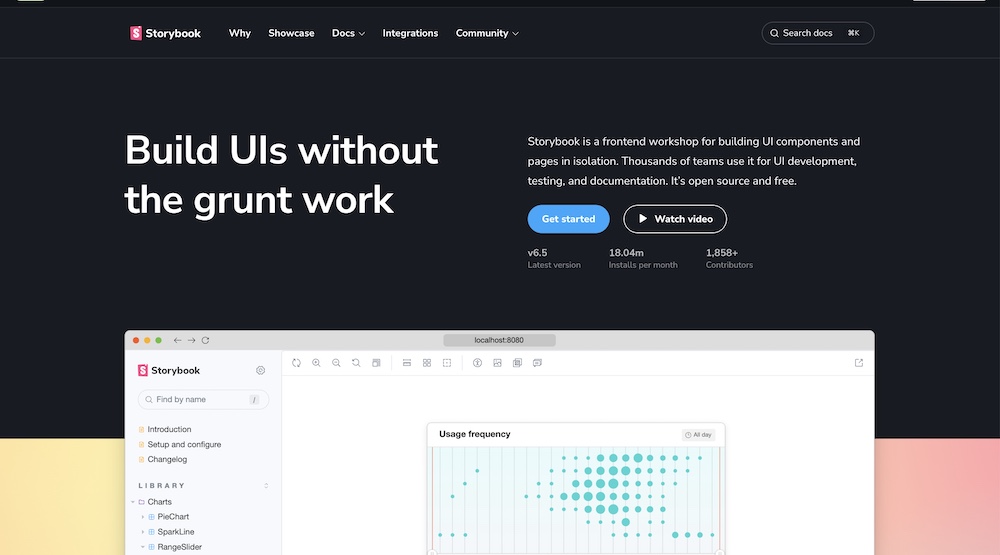Click the Storybook logo in the navbar
Viewport: 1000px width, 555px height.
[166, 33]
